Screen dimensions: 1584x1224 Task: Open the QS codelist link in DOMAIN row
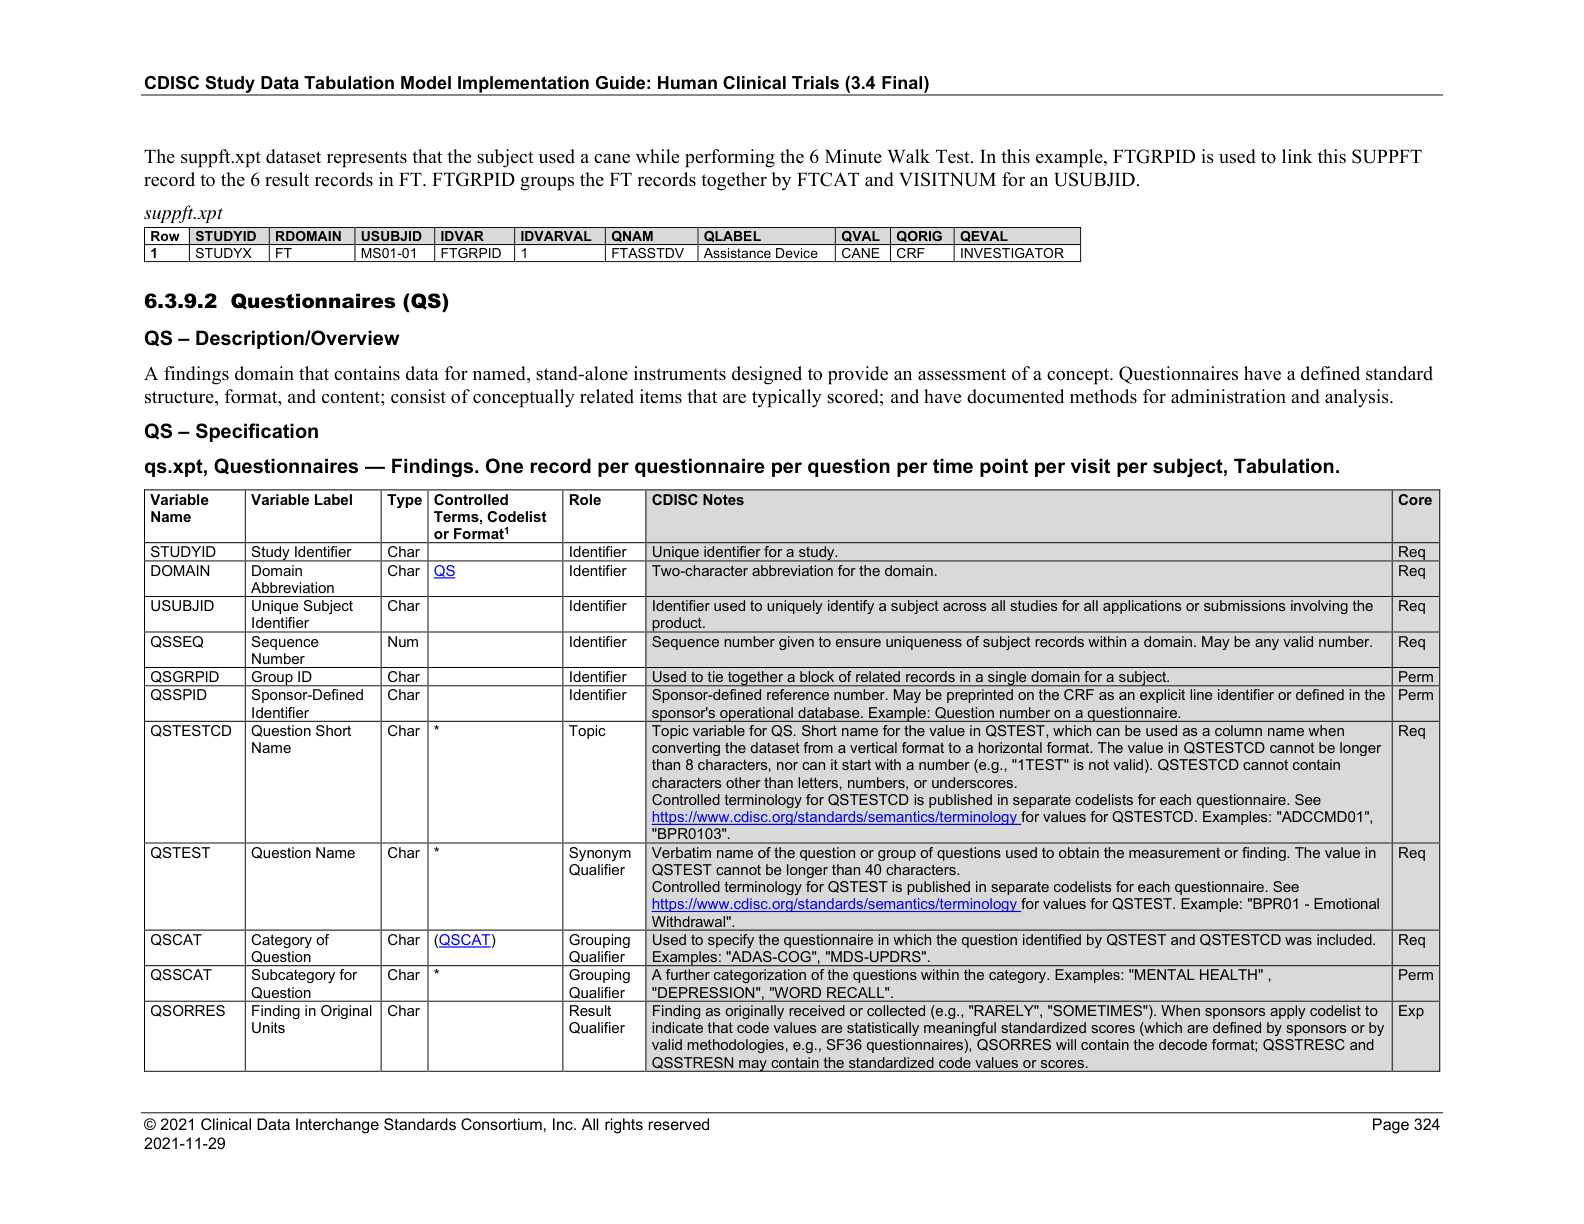click(444, 571)
